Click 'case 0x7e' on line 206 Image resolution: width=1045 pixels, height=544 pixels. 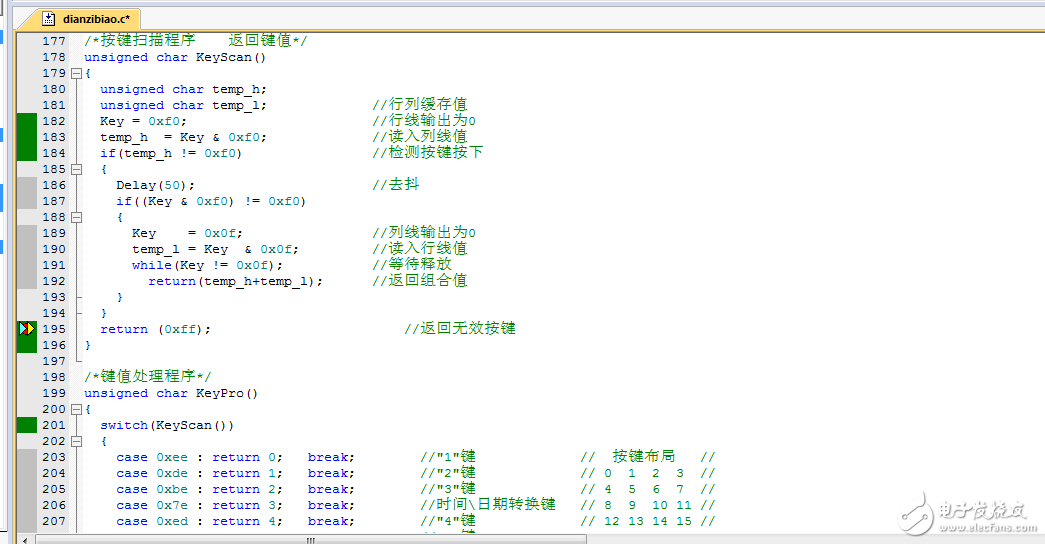[x=152, y=505]
